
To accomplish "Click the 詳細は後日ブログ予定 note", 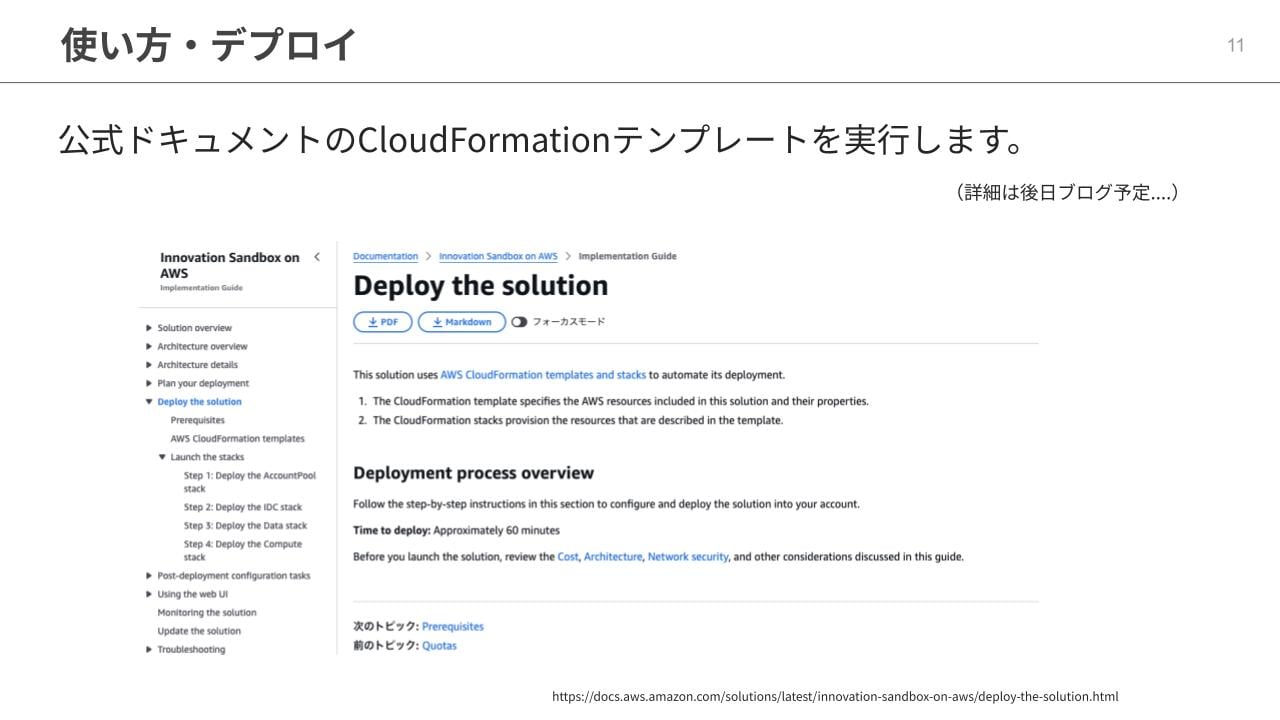I will click(1067, 193).
